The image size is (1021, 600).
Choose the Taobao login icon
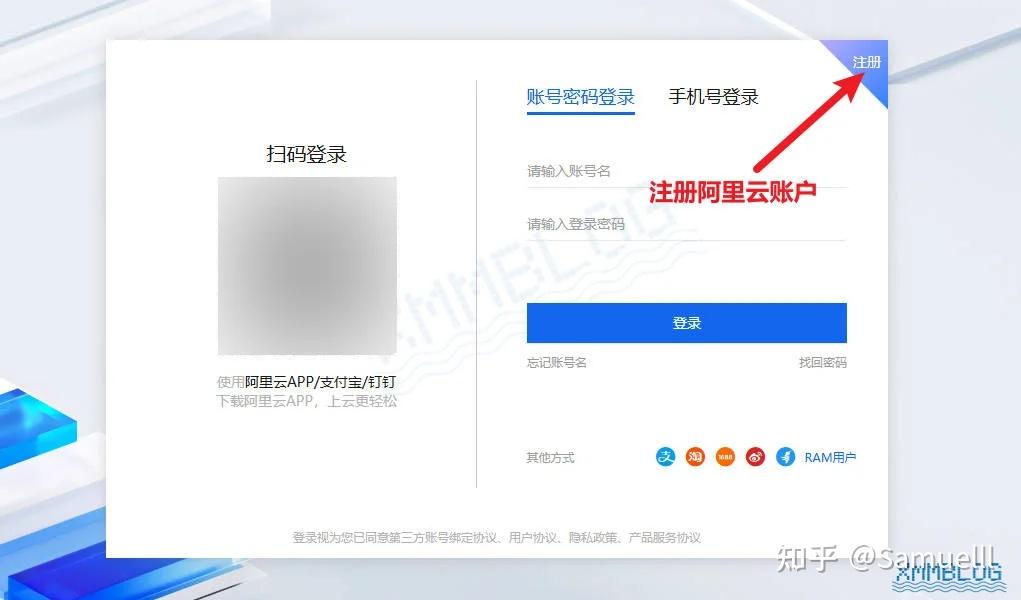[x=695, y=457]
